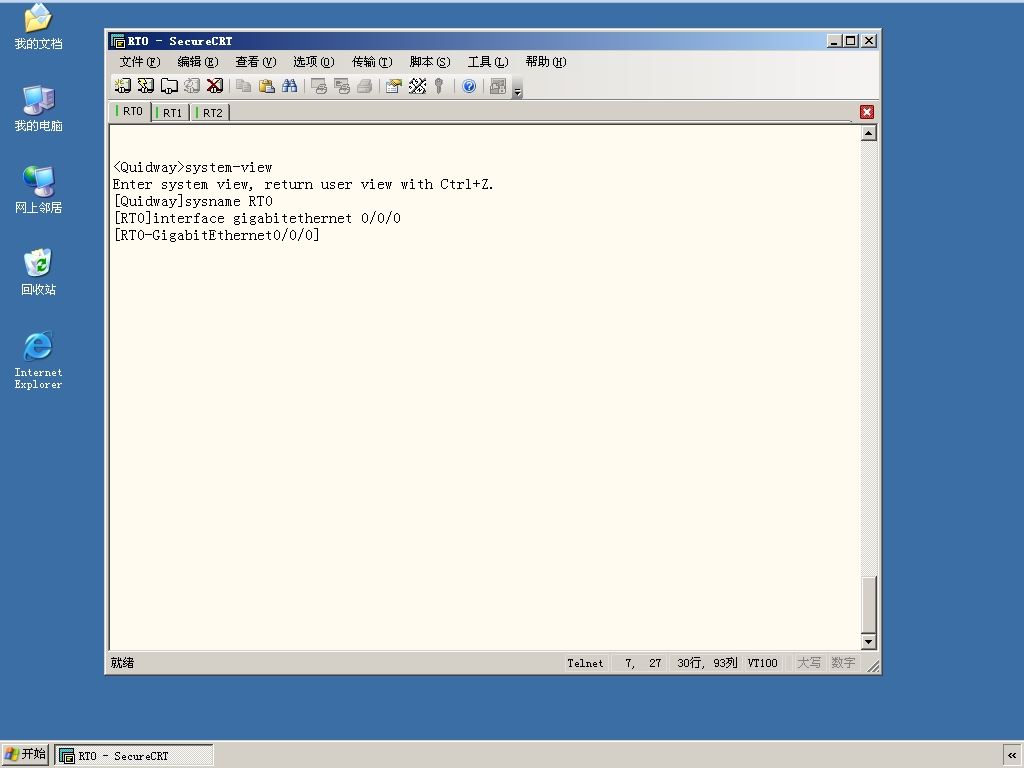
Task: Click the Print Screen toolbar icon
Action: click(319, 86)
